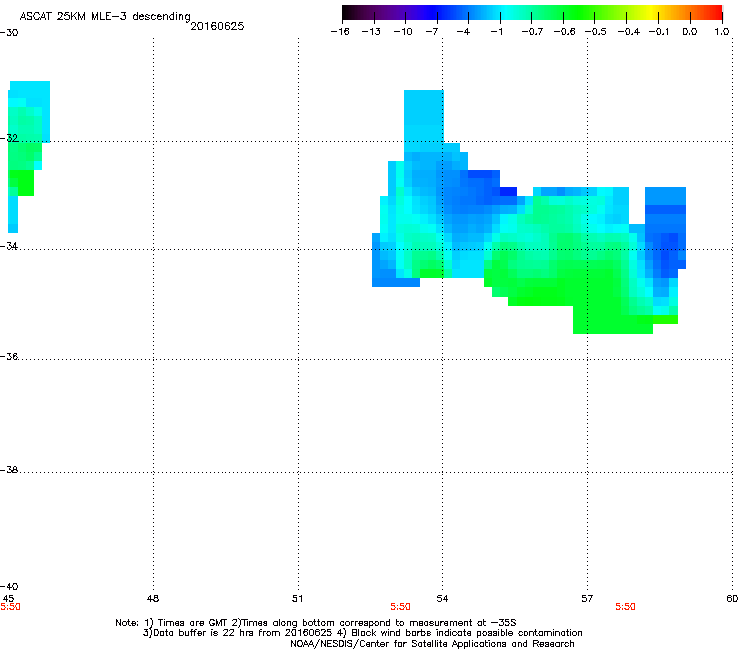Image resolution: width=740 pixels, height=650 pixels.
Task: Click the color scale label '-13'
Action: (x=371, y=32)
